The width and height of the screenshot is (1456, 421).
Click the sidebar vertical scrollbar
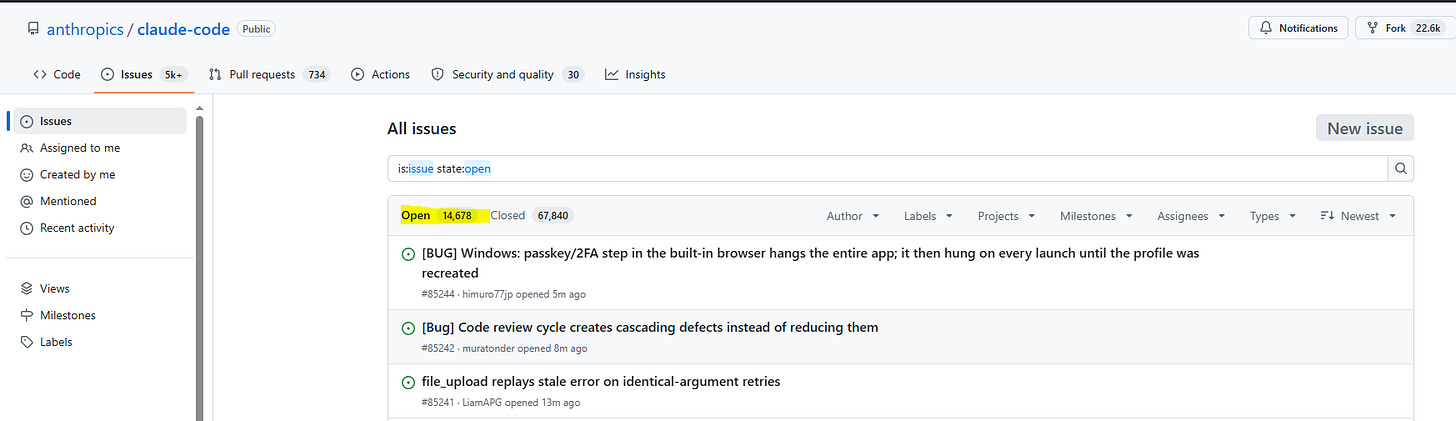pos(198,270)
